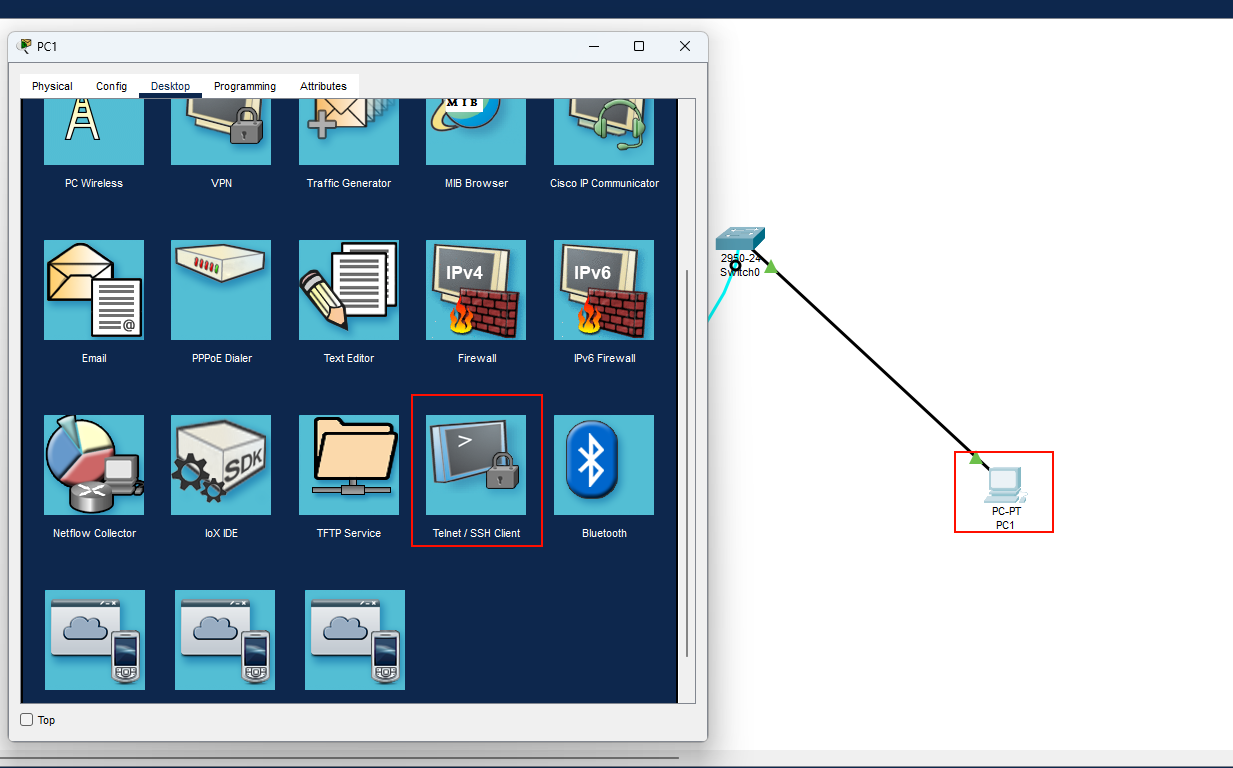Open the Email application icon
This screenshot has width=1233, height=768.
94,290
